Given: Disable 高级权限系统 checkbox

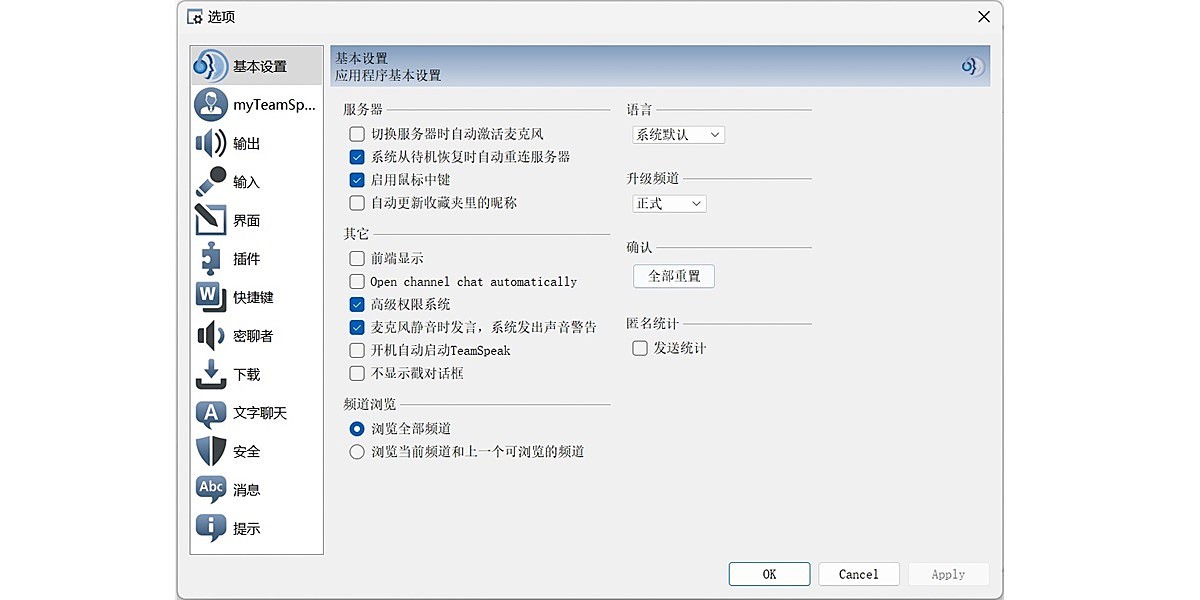Looking at the screenshot, I should click(357, 304).
